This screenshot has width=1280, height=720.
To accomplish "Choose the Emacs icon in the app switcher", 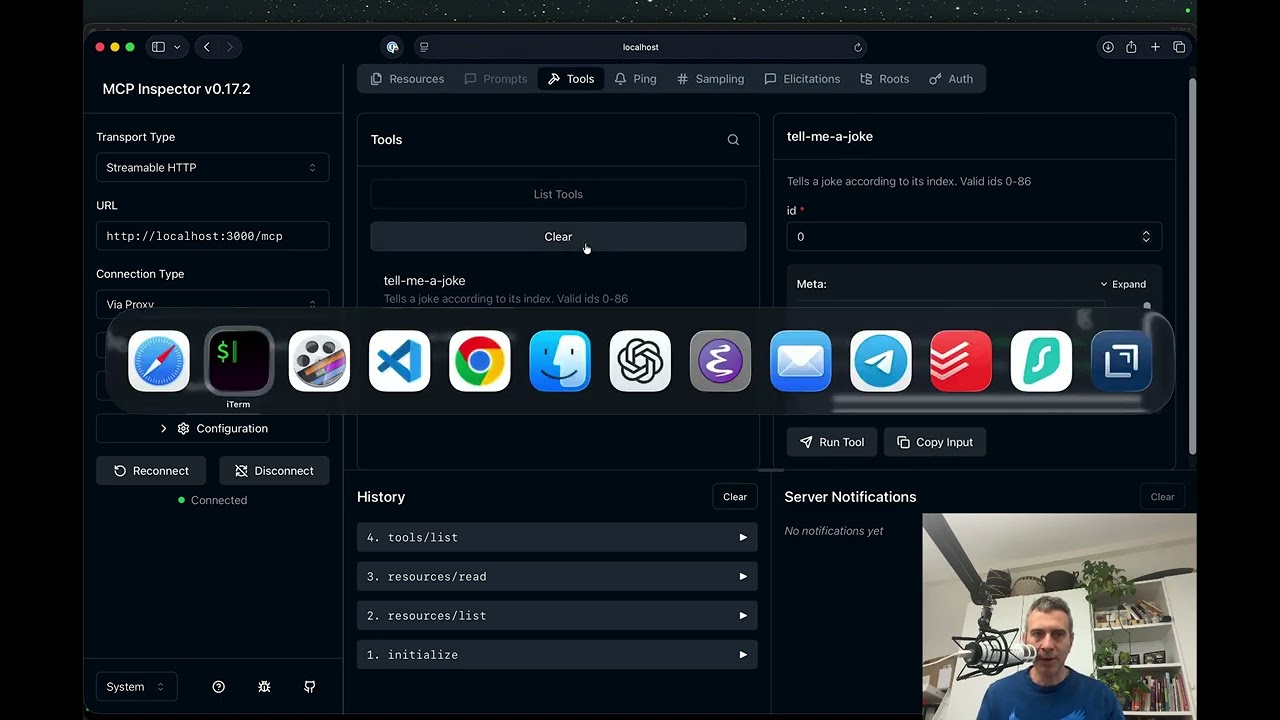I will [x=720, y=361].
